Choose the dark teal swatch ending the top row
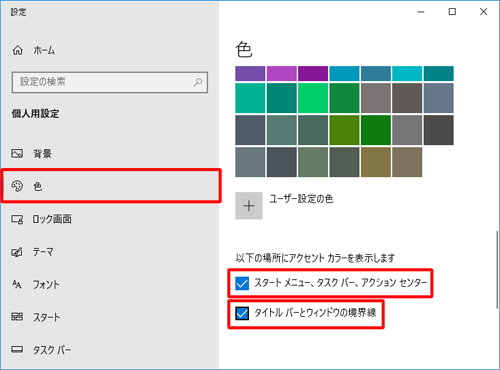 (439, 74)
